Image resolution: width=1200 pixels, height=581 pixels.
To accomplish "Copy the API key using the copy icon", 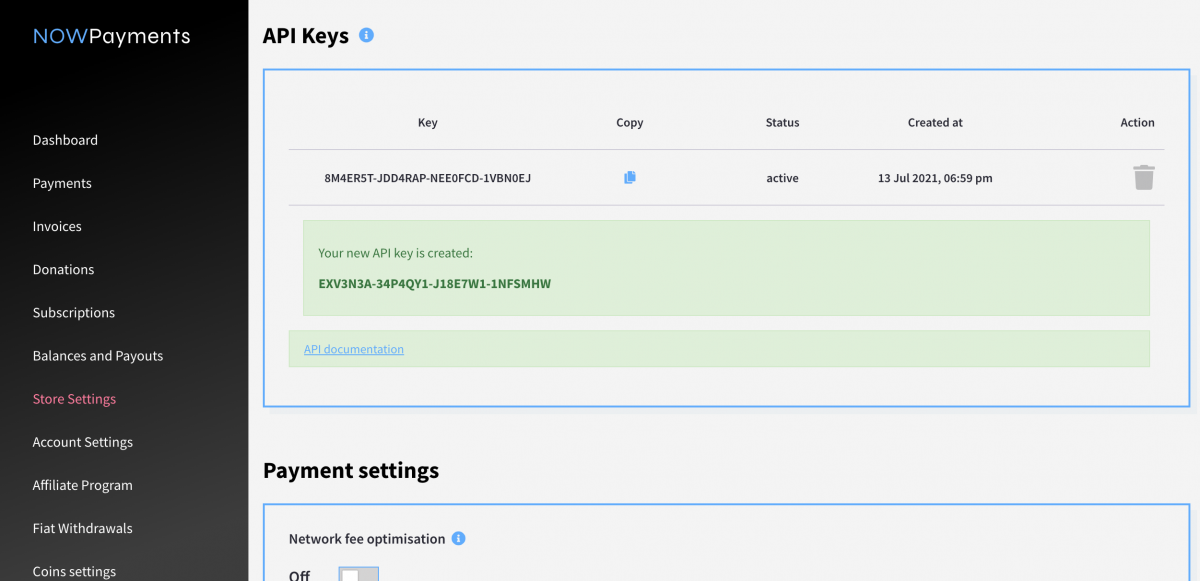I will pyautogui.click(x=629, y=177).
